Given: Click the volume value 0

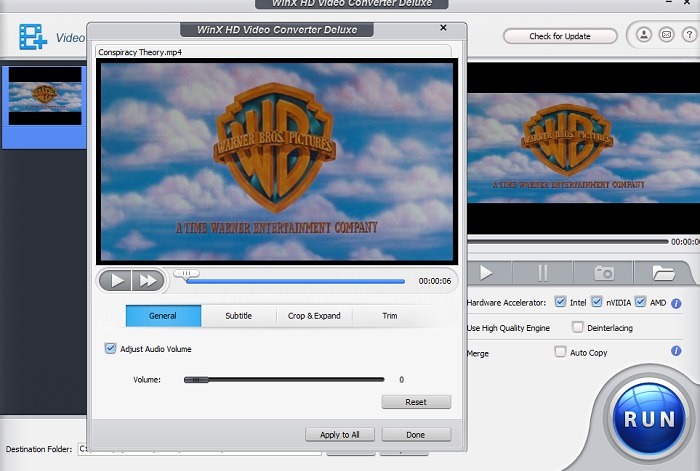Looking at the screenshot, I should (x=401, y=380).
